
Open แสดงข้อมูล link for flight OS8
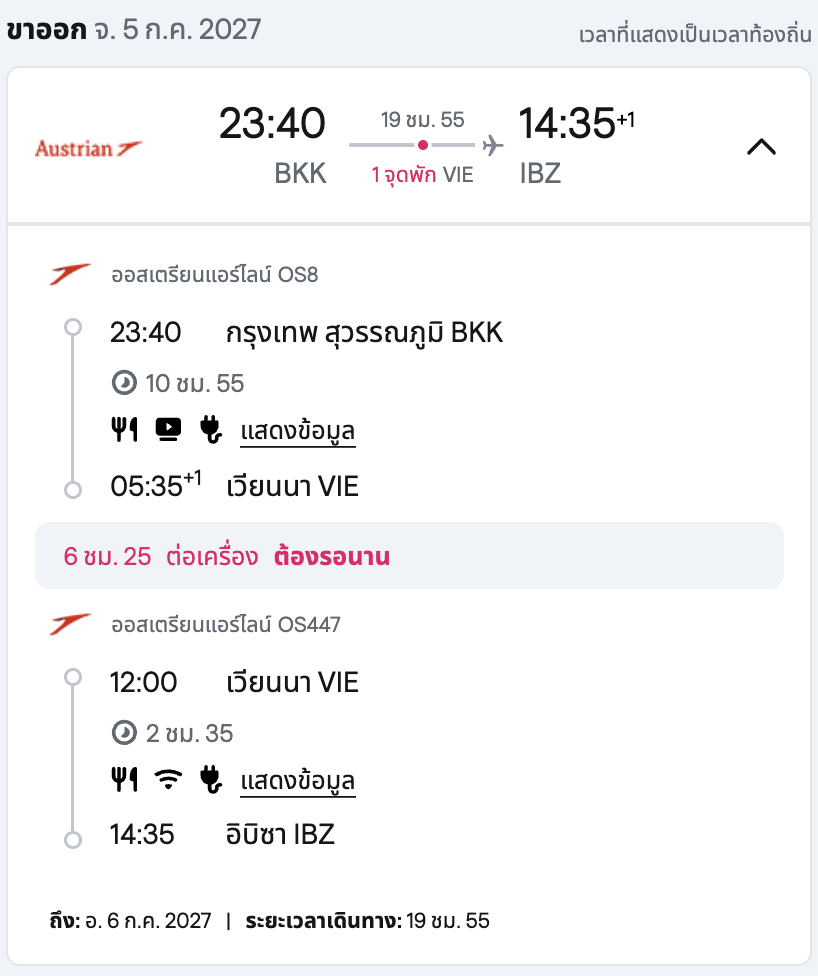[x=298, y=431]
